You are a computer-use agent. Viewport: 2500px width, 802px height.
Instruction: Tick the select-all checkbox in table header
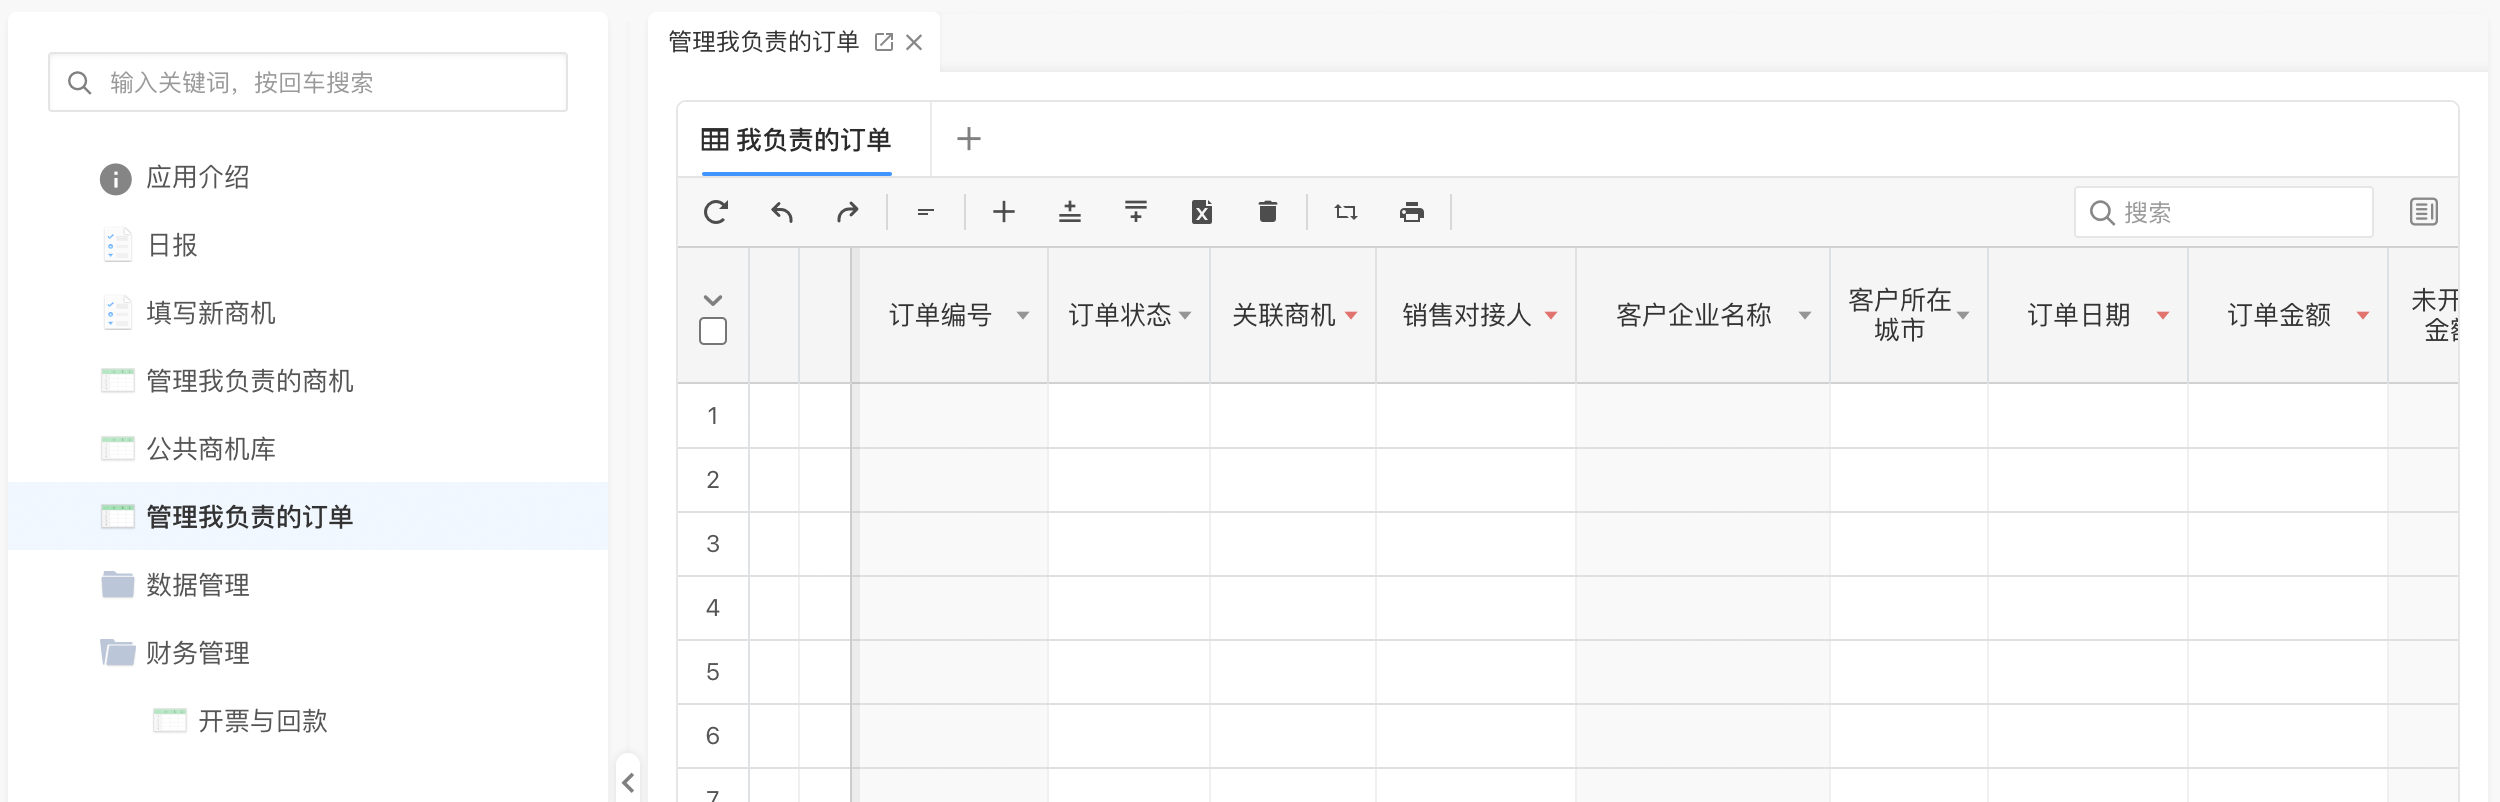point(713,331)
